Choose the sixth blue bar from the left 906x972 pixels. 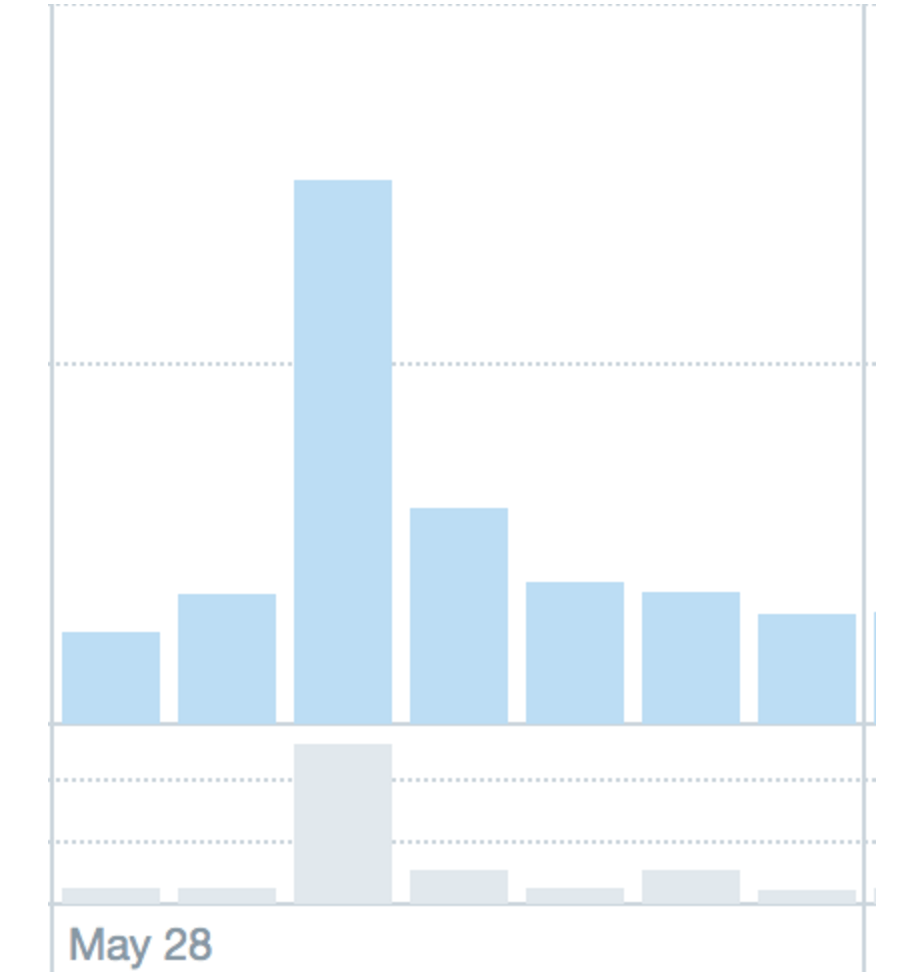click(690, 658)
